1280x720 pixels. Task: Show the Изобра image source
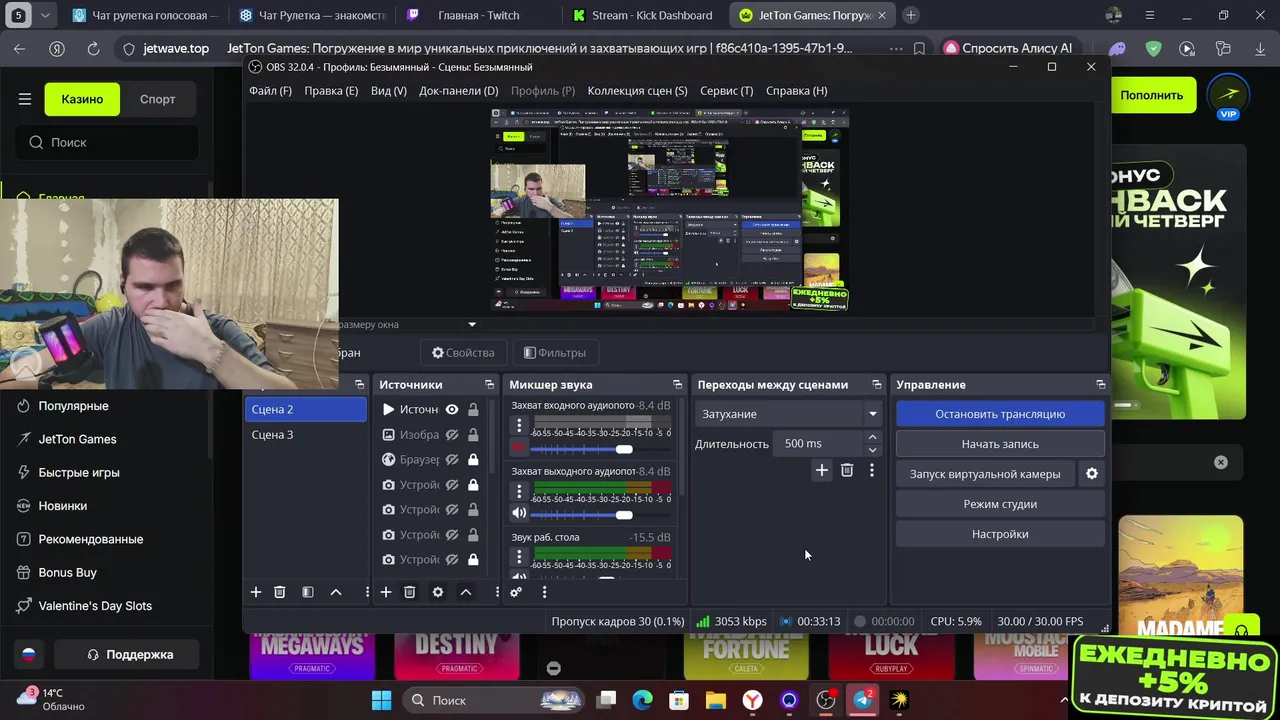(x=452, y=435)
